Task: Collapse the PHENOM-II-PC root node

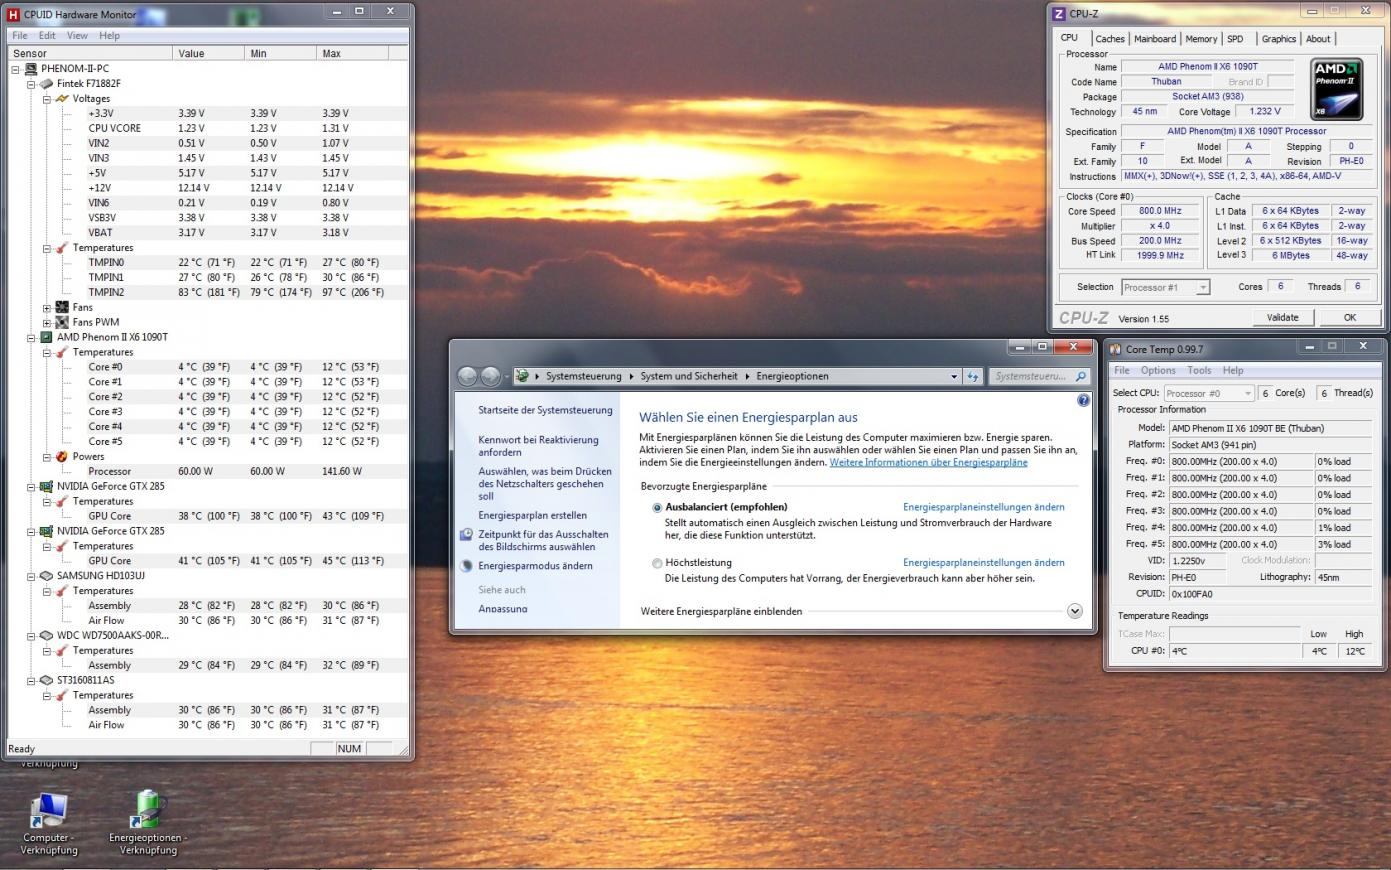Action: click(15, 69)
